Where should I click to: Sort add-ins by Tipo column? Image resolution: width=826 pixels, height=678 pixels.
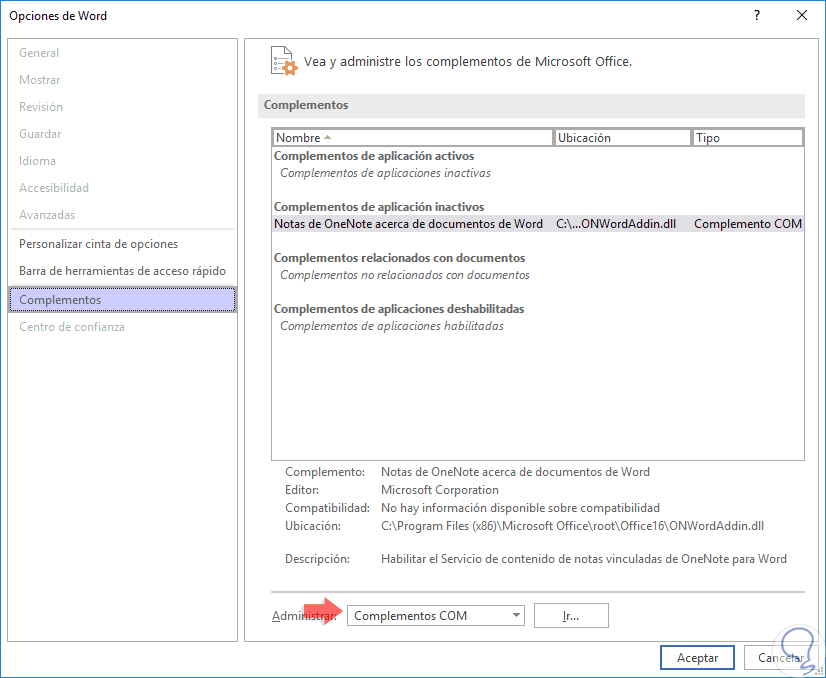[x=748, y=137]
